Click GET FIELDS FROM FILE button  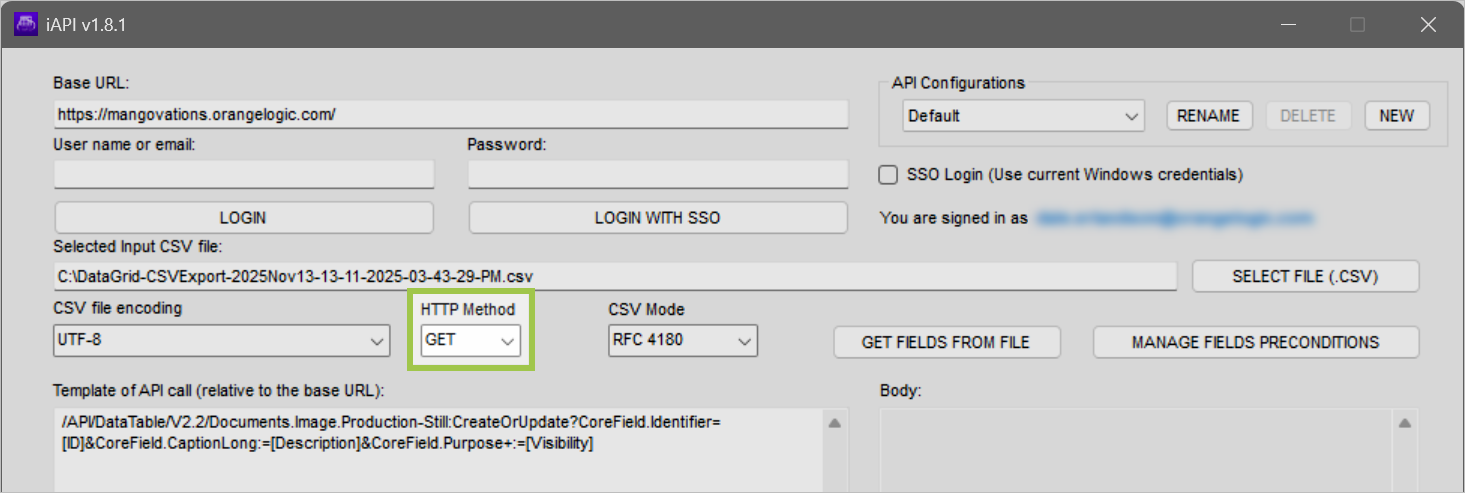tap(946, 342)
